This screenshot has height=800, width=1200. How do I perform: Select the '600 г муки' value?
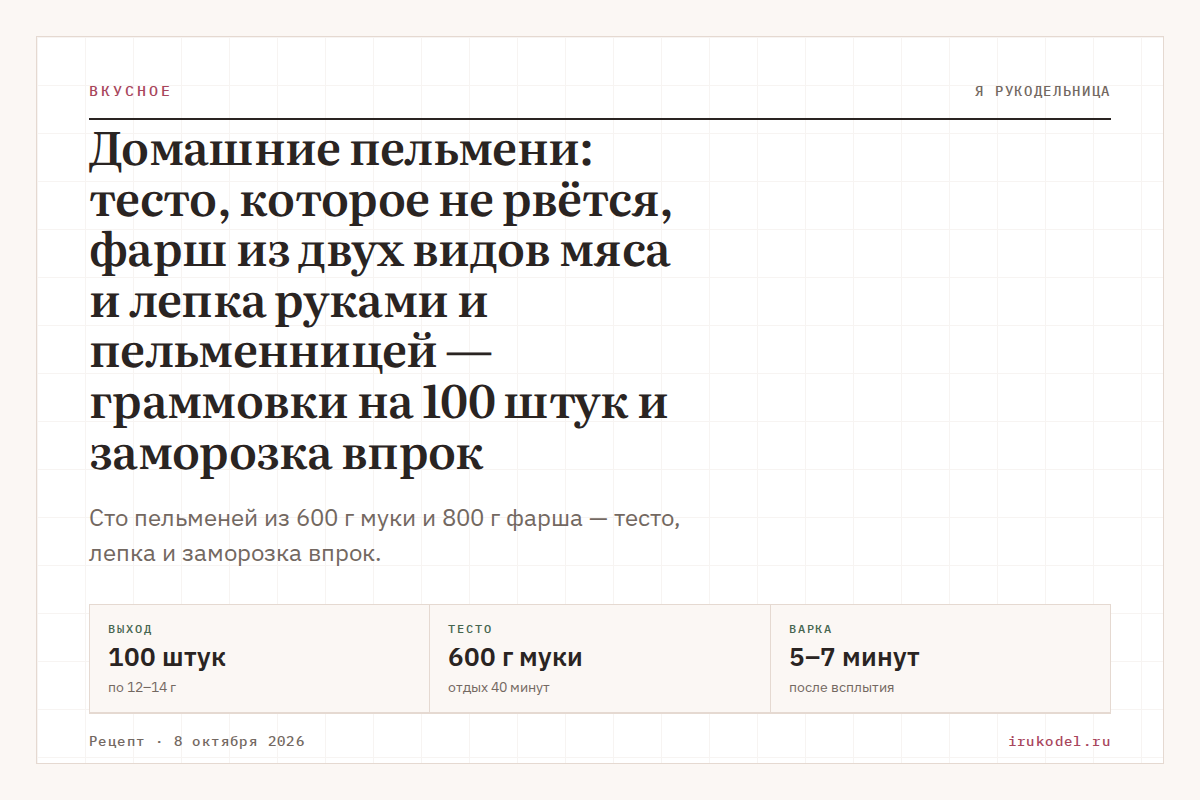515,658
